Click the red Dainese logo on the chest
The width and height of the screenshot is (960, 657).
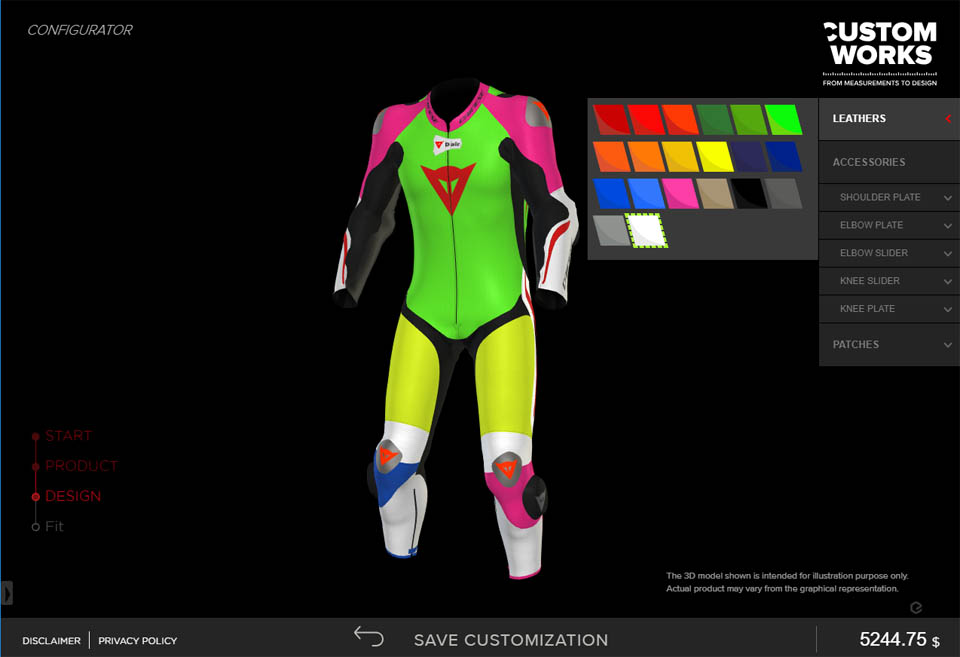click(x=448, y=187)
